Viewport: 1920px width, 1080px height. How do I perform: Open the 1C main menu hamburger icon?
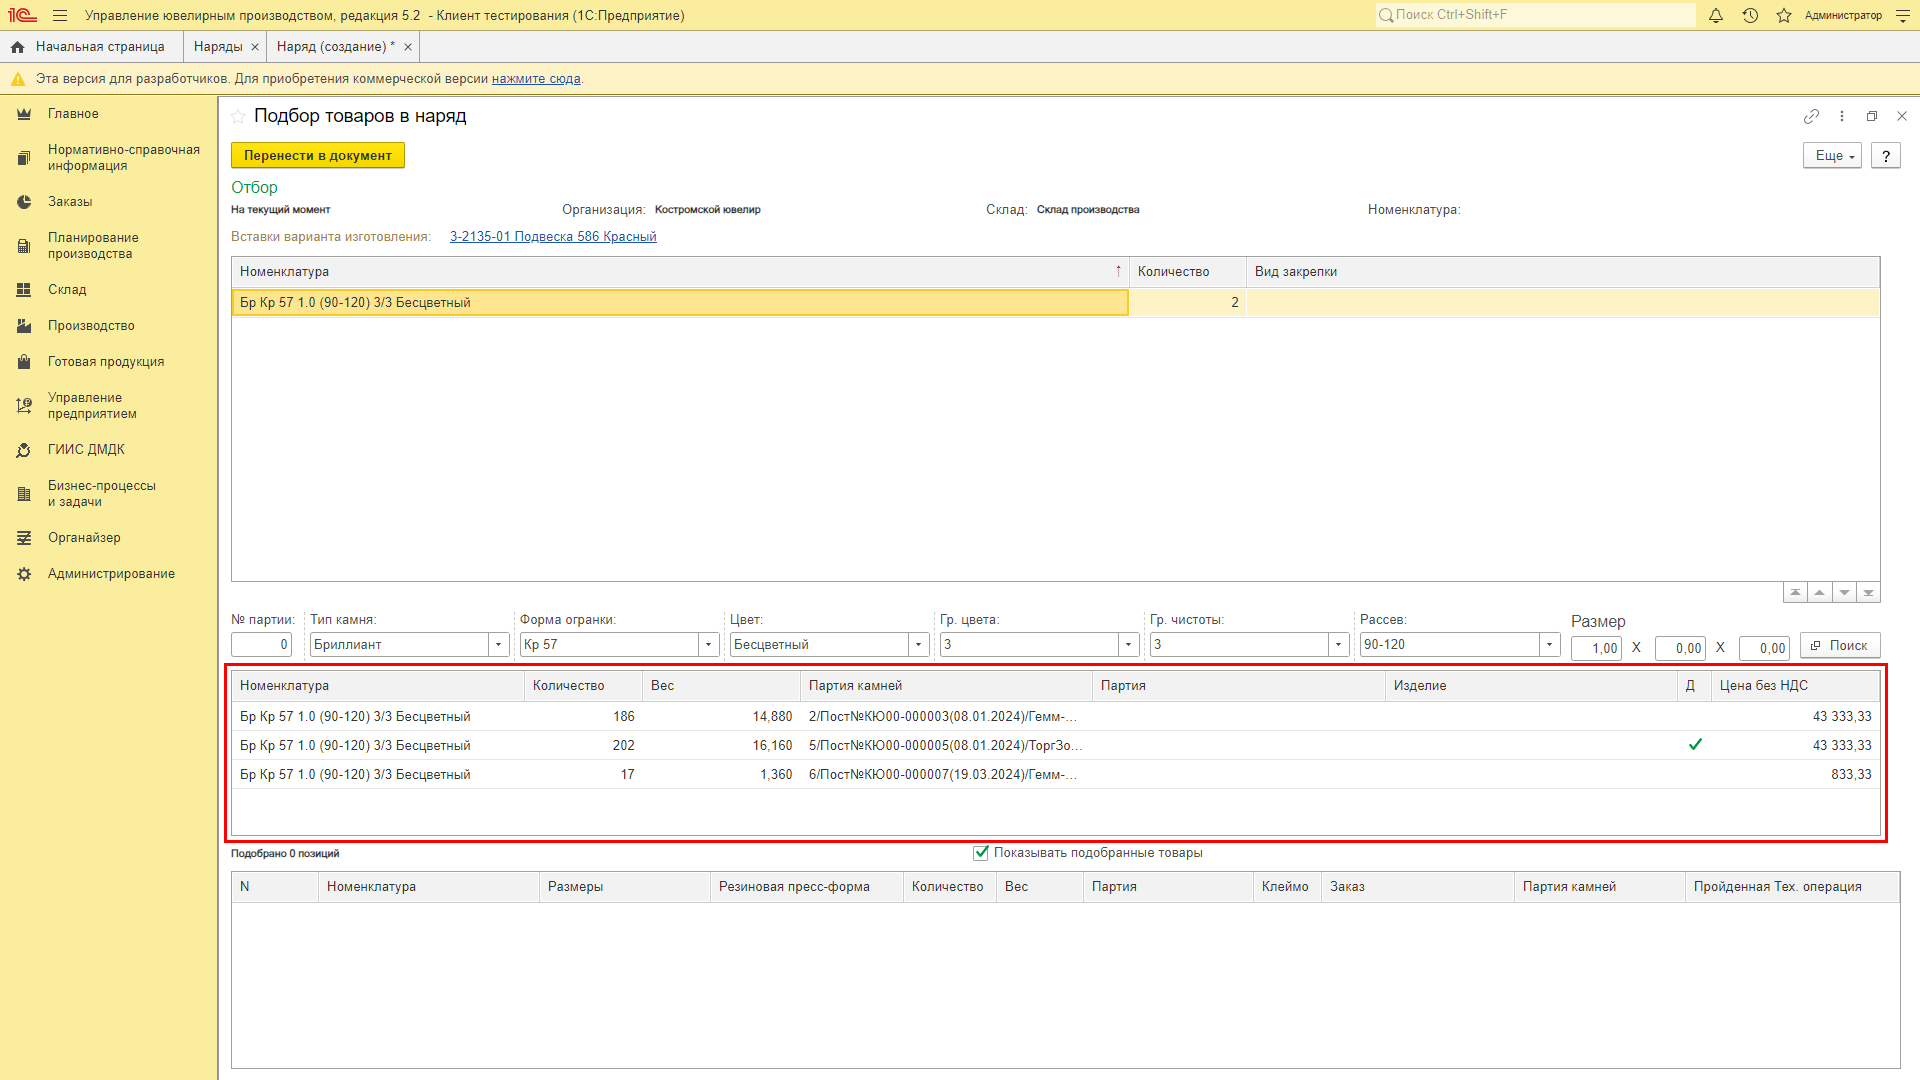(x=60, y=15)
